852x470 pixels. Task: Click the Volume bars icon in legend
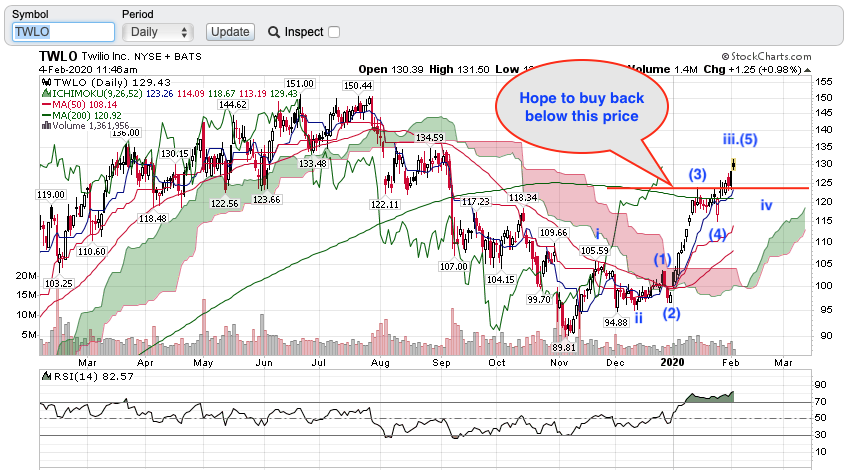click(44, 125)
